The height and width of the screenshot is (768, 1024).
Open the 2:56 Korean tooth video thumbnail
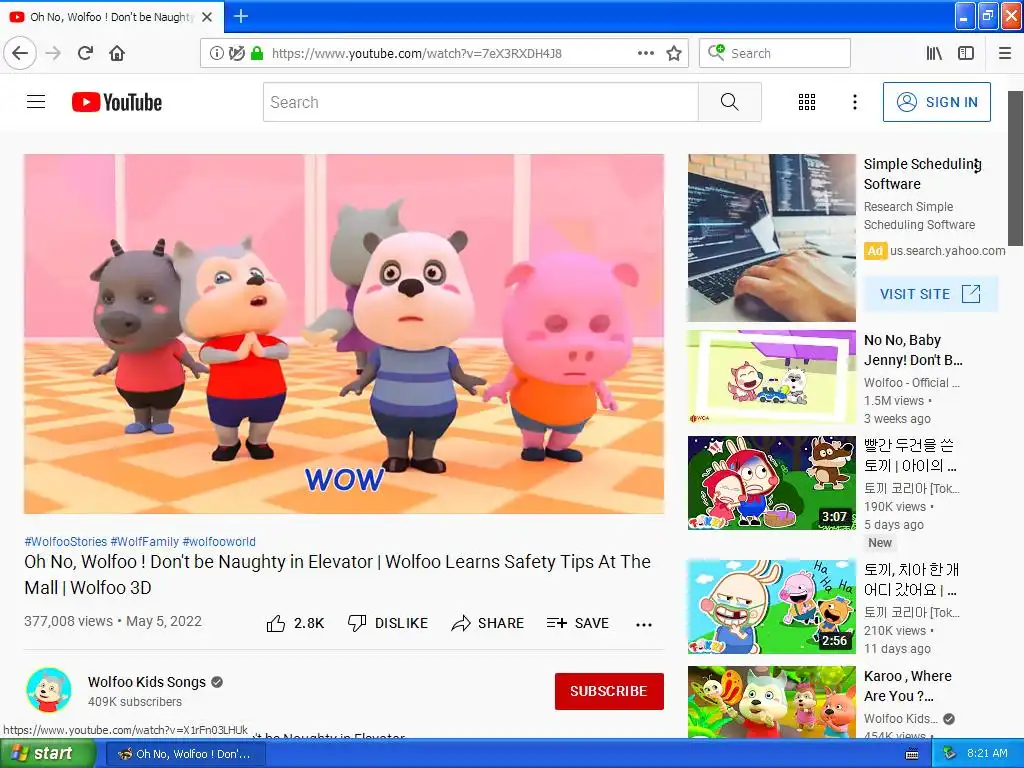point(771,607)
